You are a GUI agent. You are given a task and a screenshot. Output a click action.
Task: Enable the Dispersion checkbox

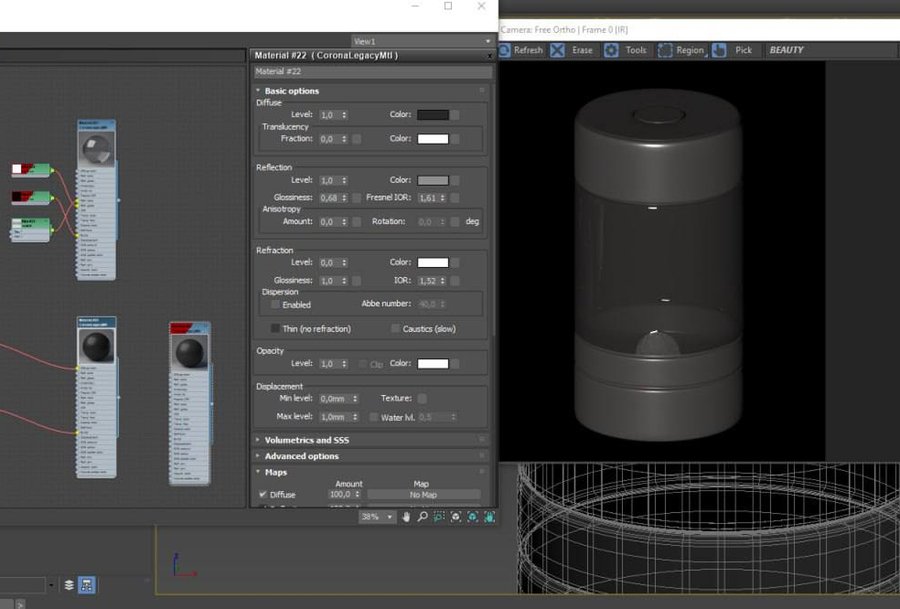click(276, 305)
